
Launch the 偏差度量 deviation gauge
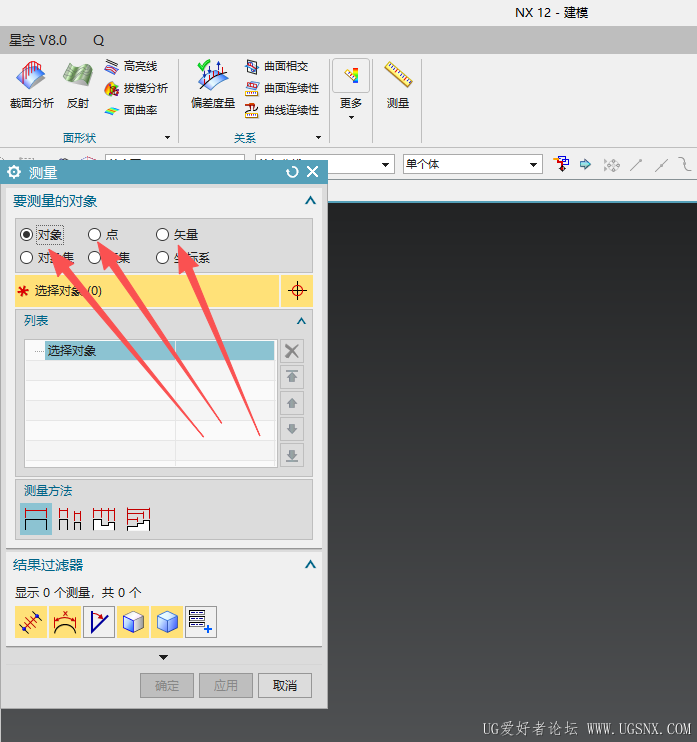pyautogui.click(x=212, y=85)
